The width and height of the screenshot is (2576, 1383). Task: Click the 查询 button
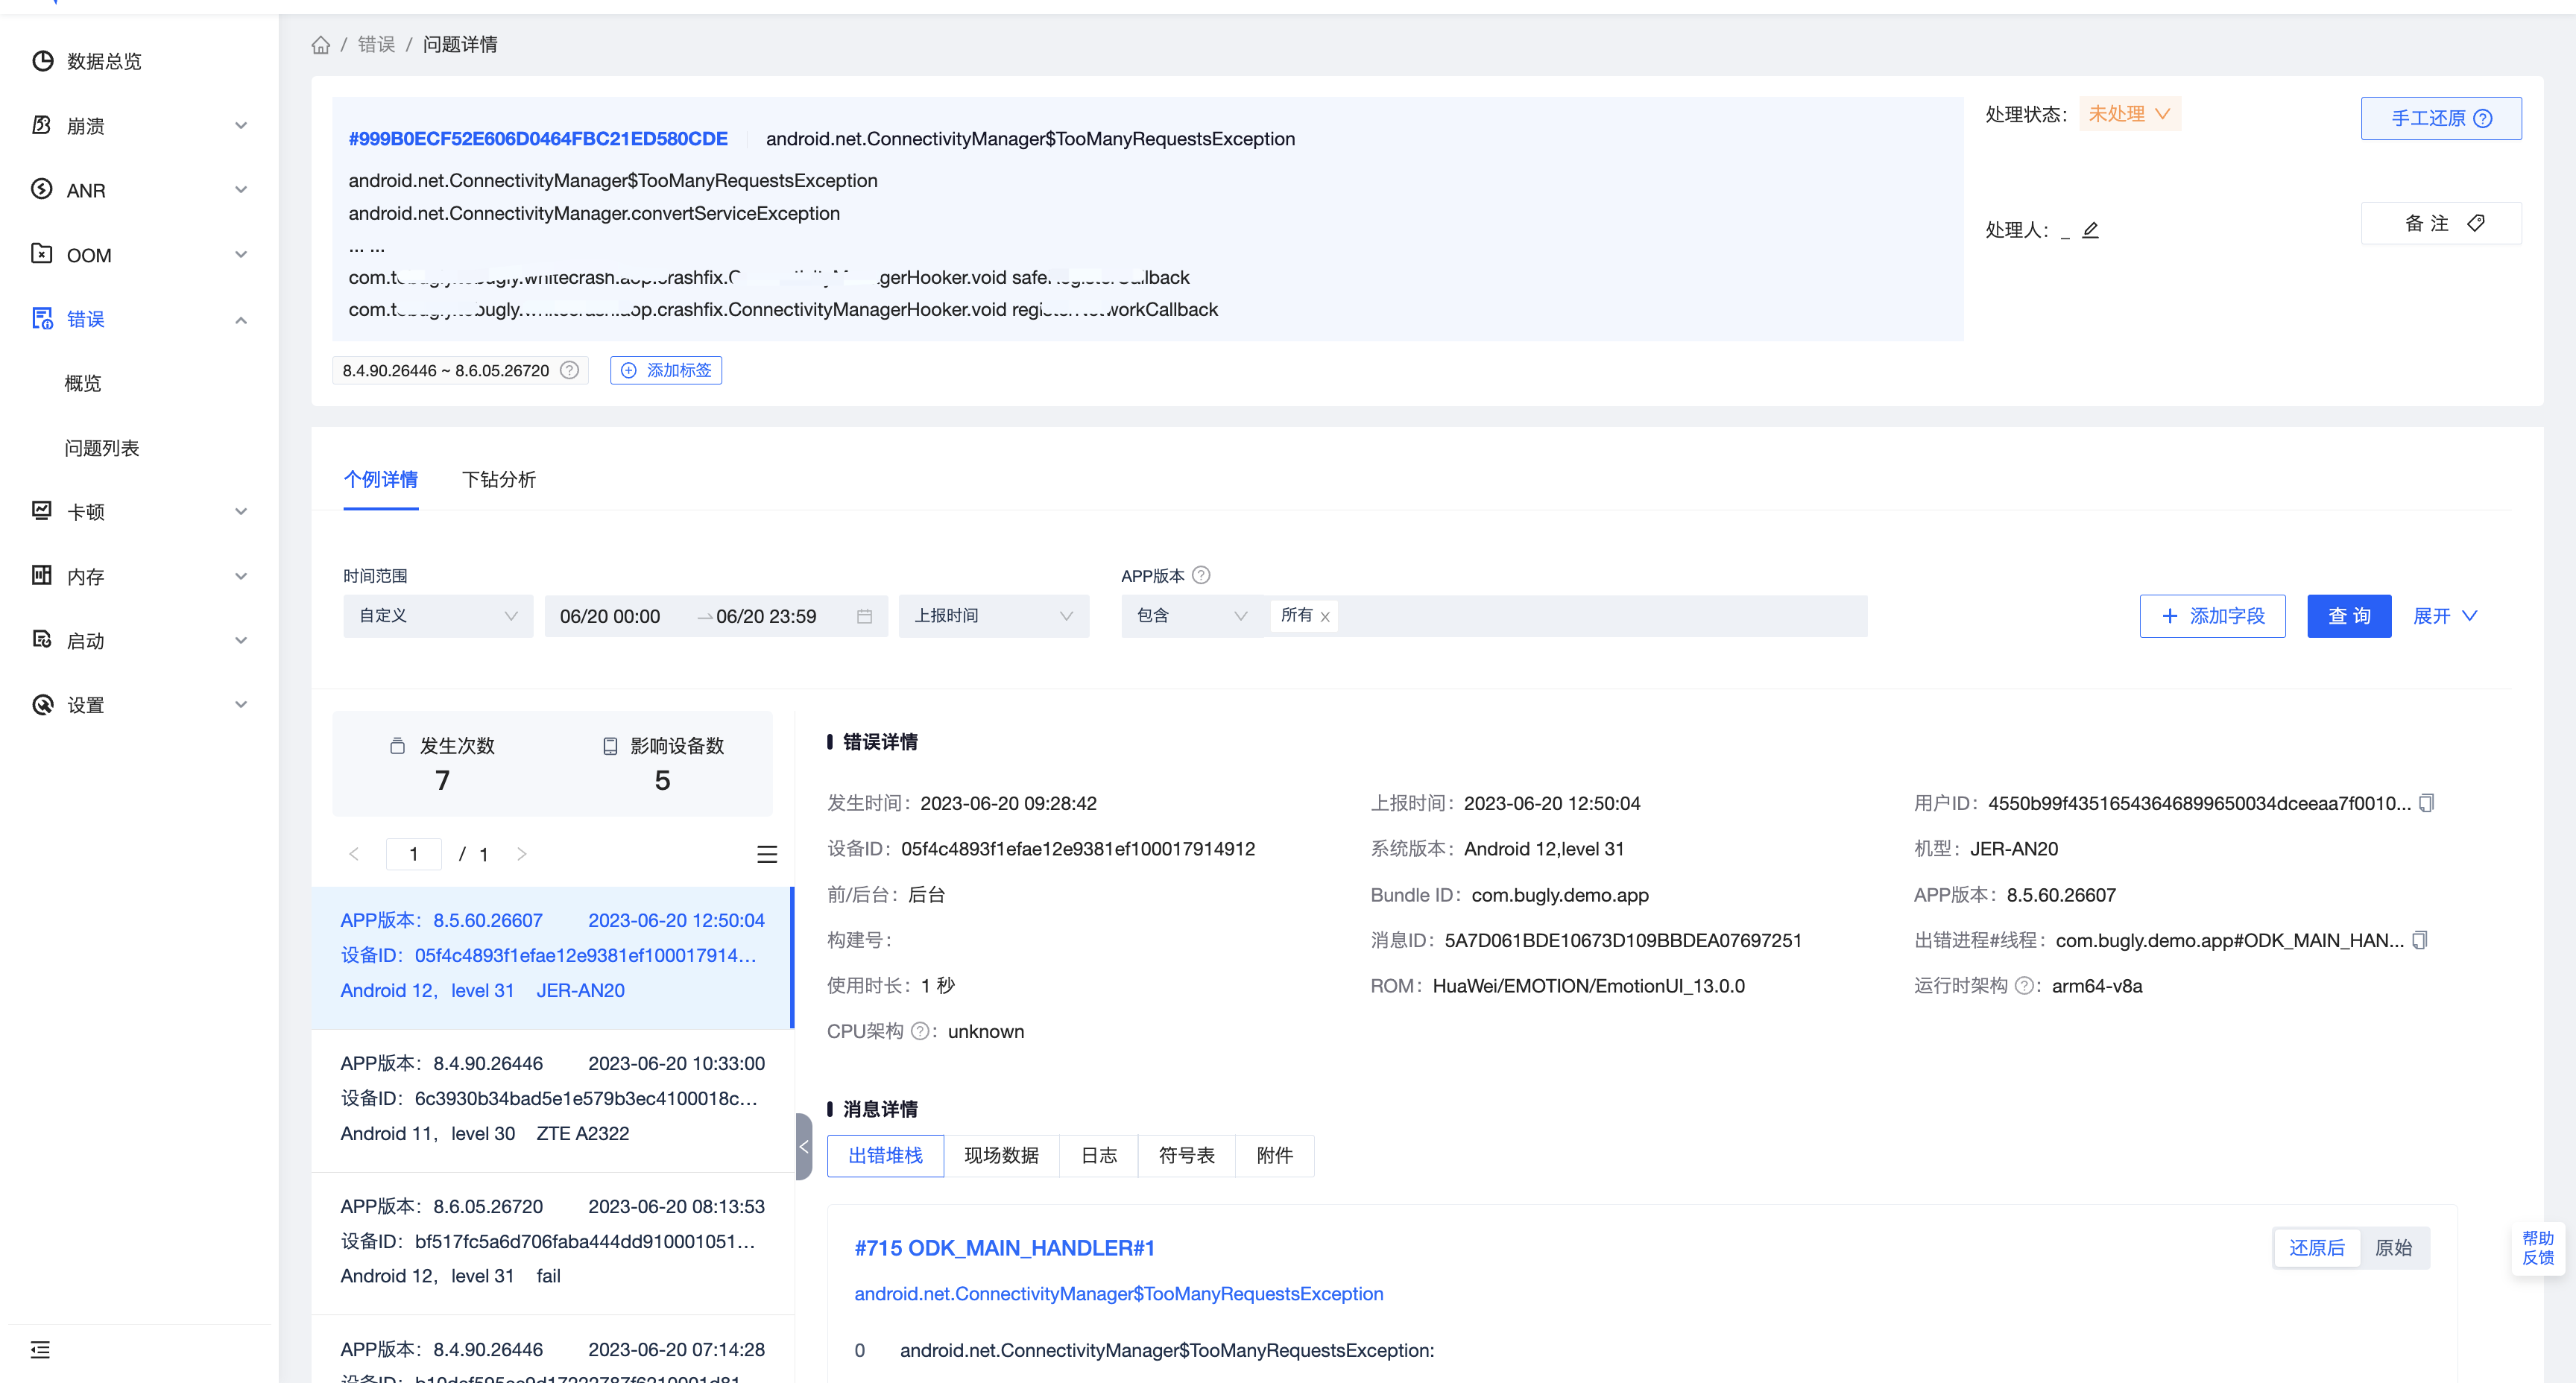(x=2349, y=616)
